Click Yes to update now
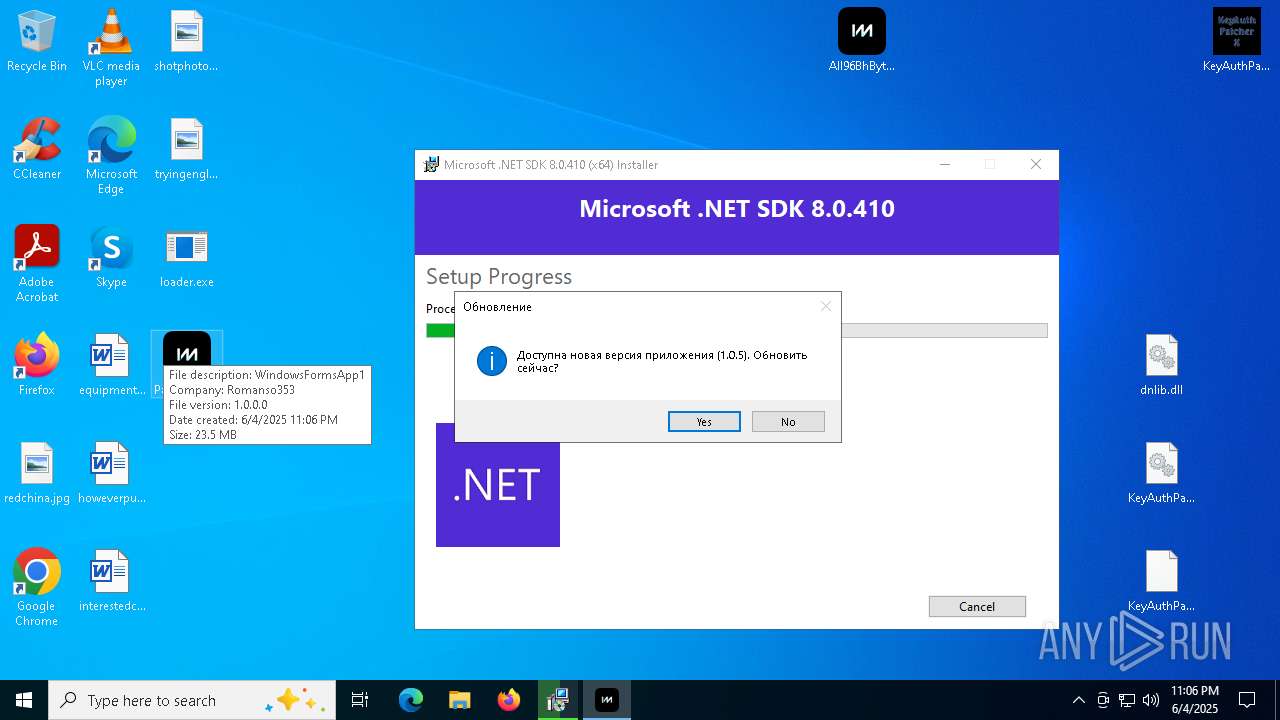The image size is (1280, 720). click(704, 422)
